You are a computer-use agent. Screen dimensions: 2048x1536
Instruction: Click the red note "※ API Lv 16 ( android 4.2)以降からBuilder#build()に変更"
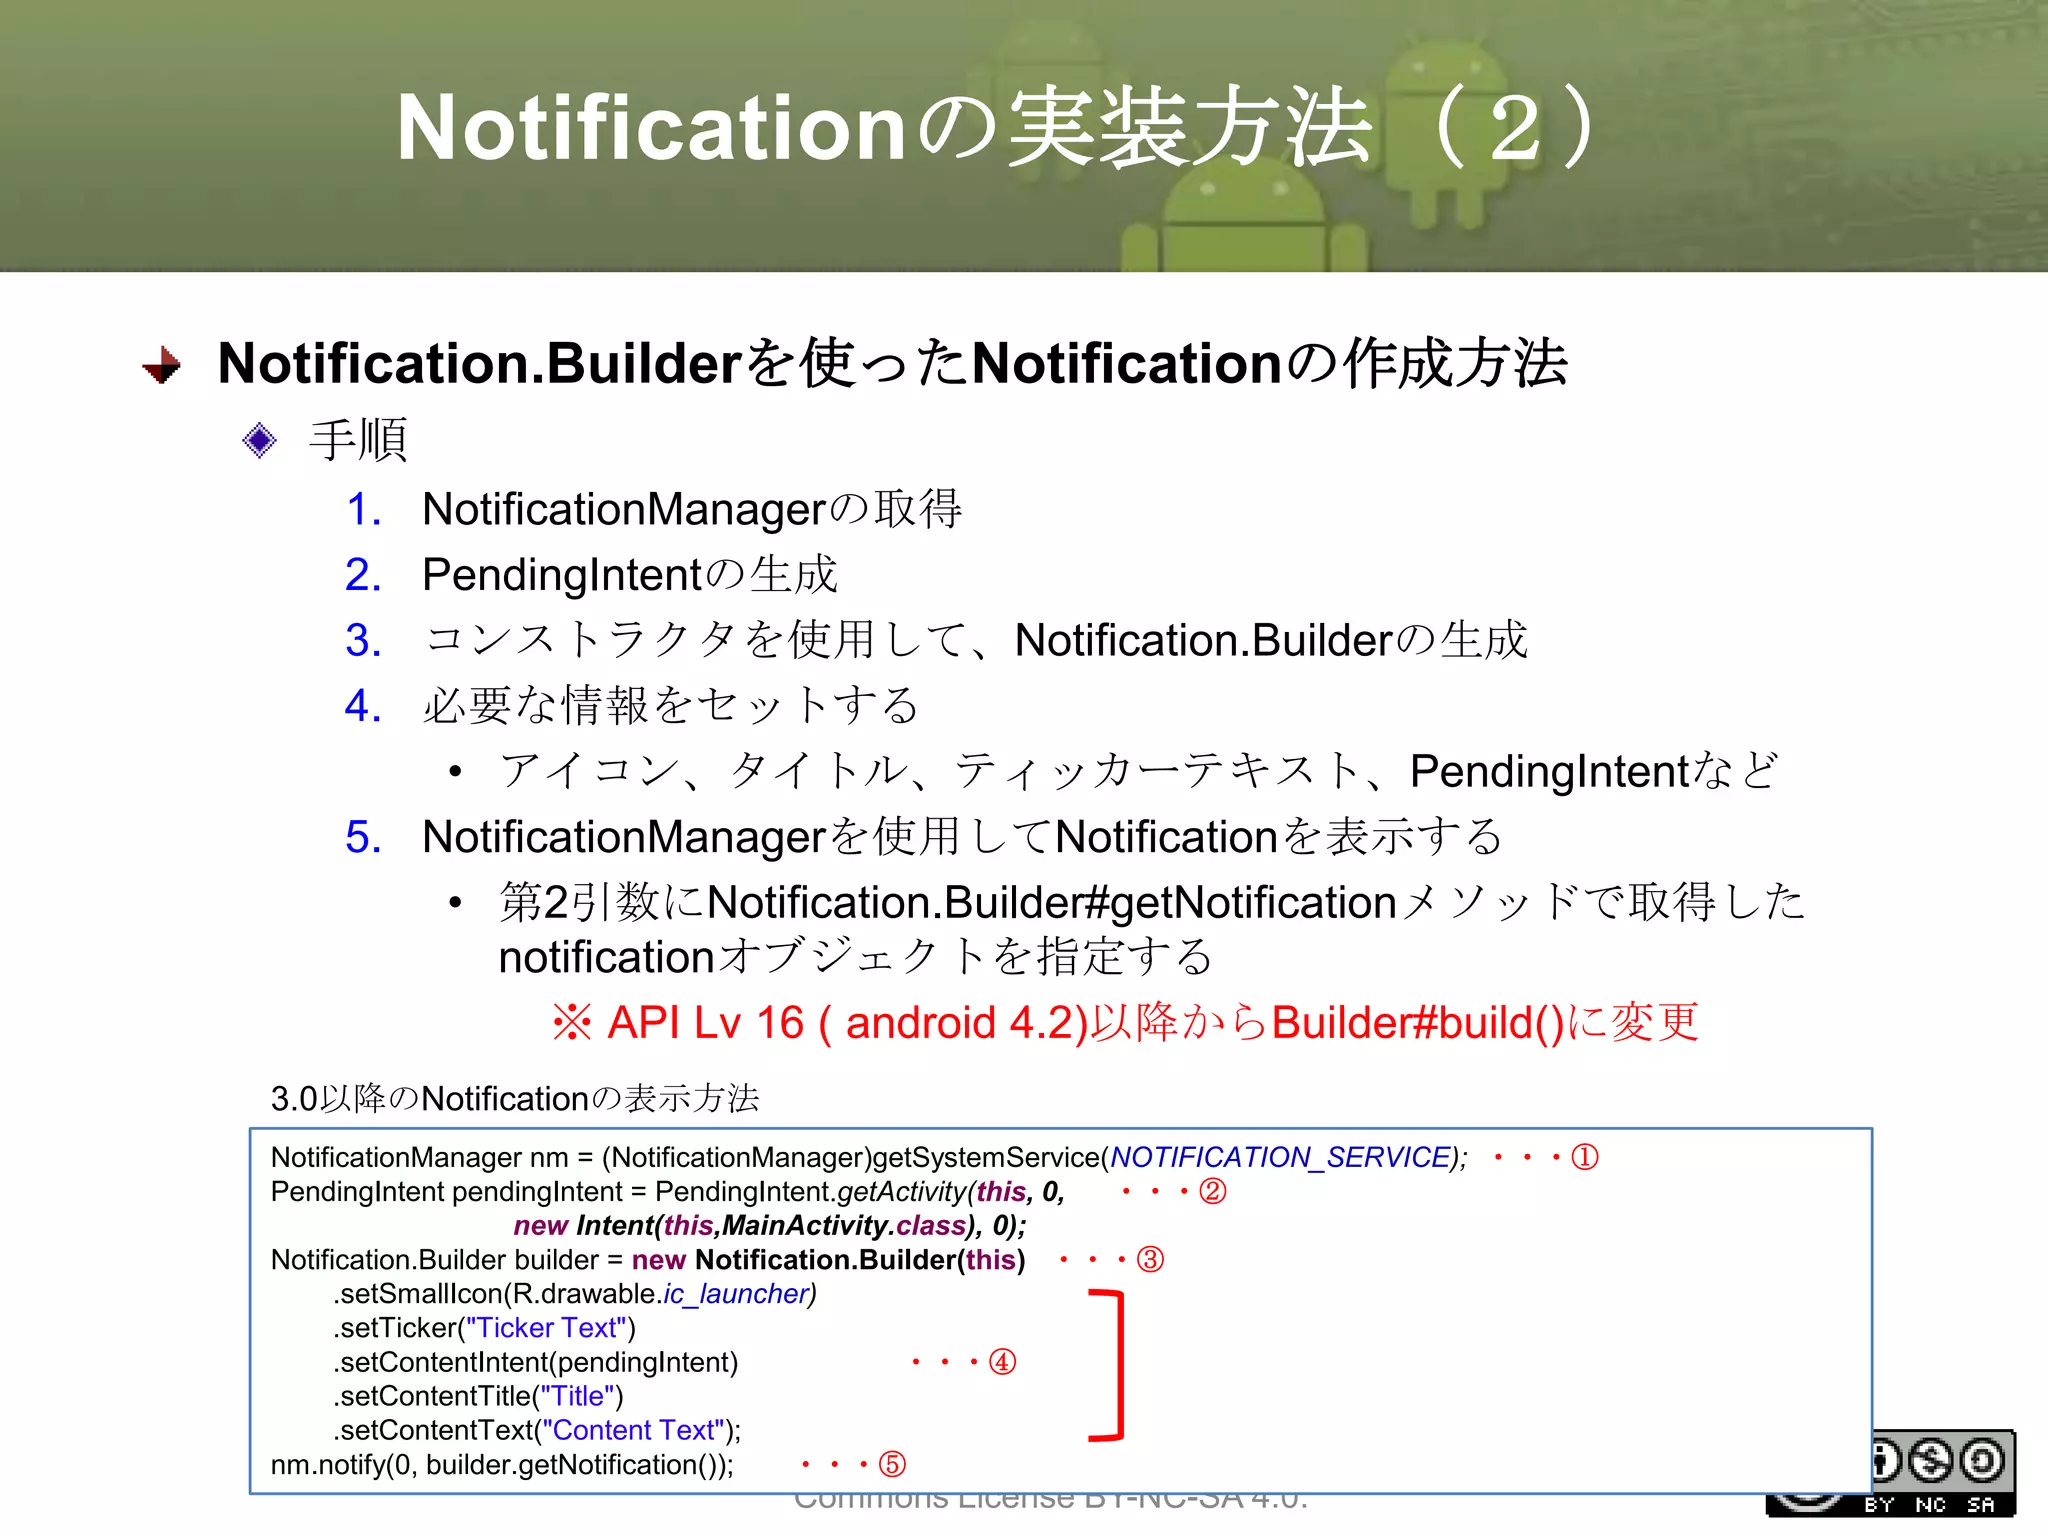[1125, 1022]
